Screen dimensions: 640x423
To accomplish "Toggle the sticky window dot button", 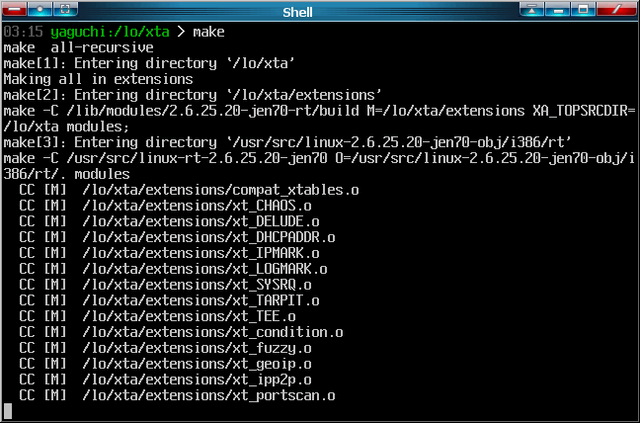I will tap(42, 10).
